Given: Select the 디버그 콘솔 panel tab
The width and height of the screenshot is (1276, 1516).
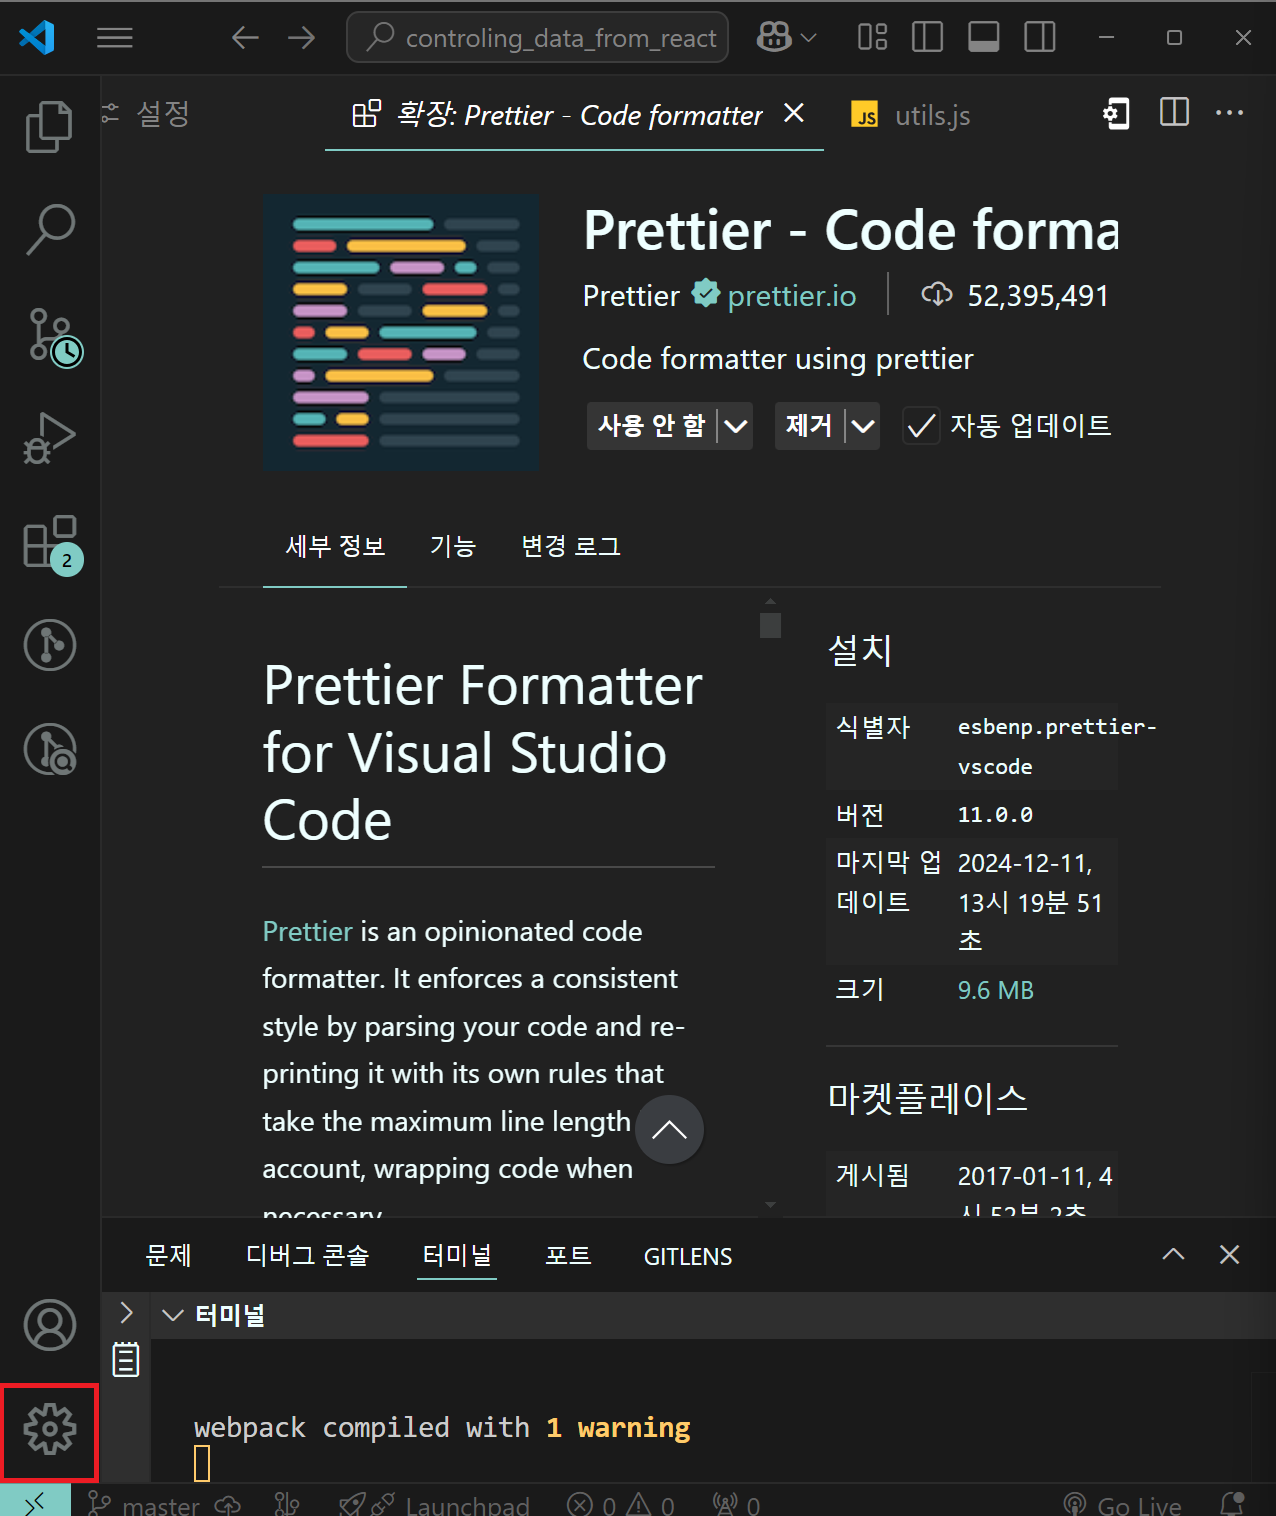Looking at the screenshot, I should point(308,1255).
